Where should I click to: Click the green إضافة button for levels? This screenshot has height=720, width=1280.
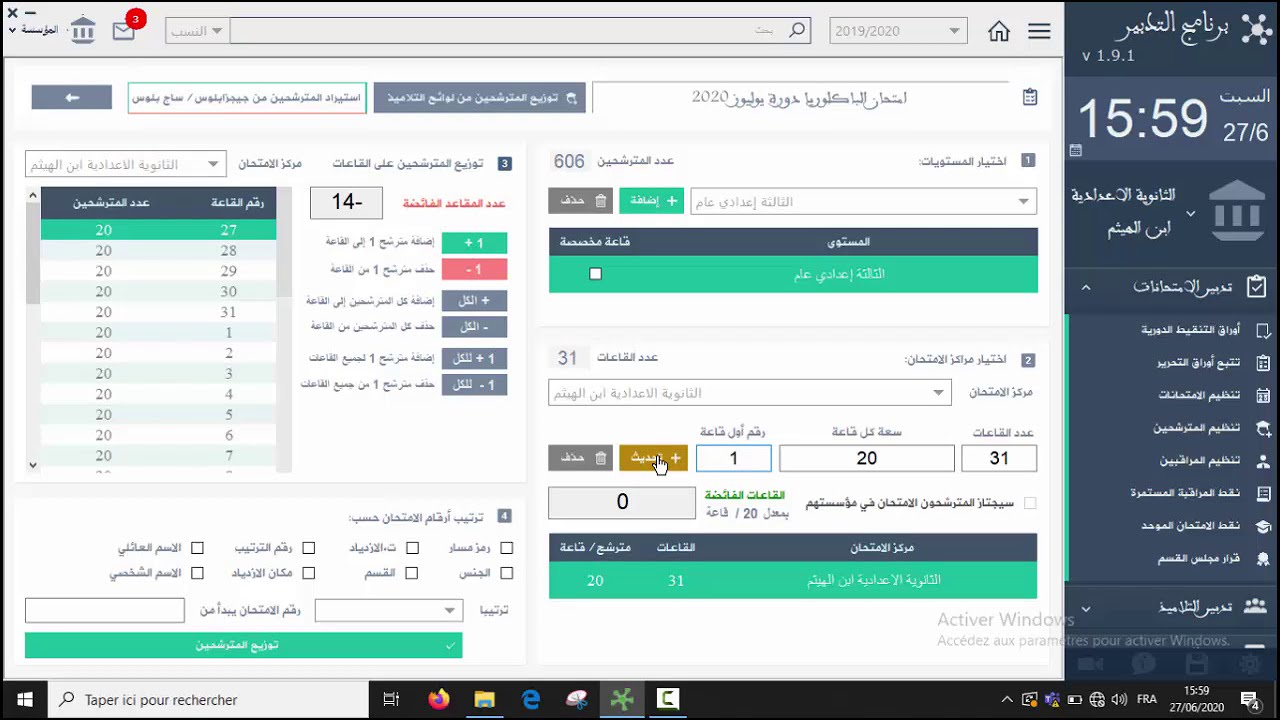pyautogui.click(x=651, y=201)
